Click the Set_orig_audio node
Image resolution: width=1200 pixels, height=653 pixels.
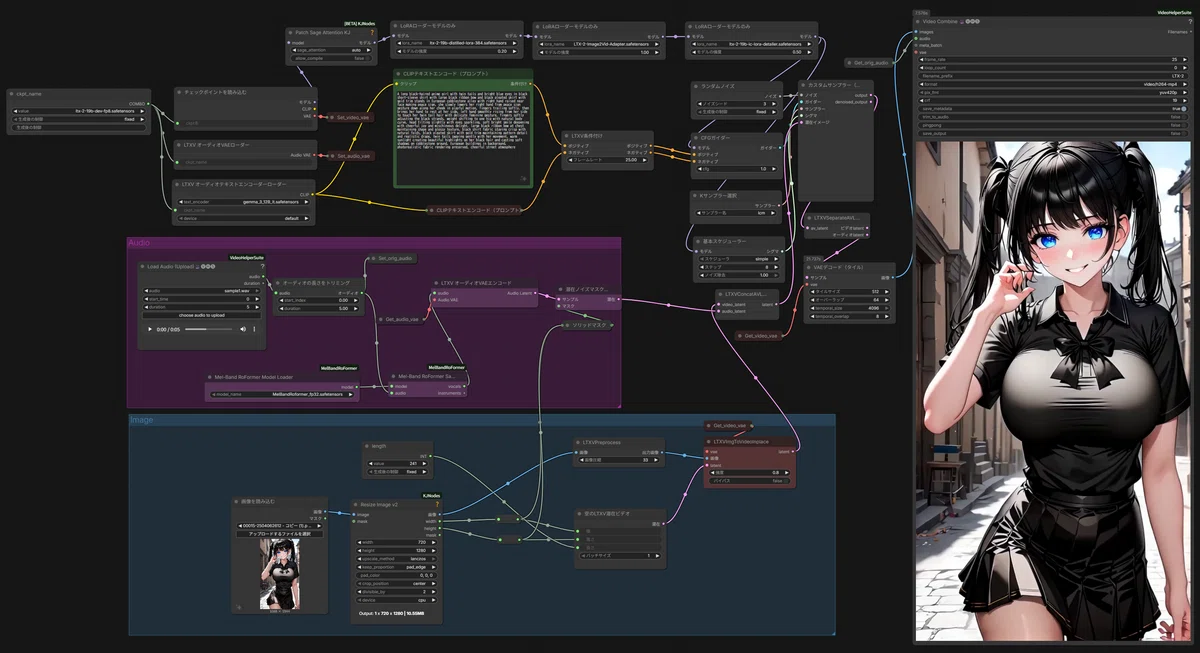click(x=392, y=258)
